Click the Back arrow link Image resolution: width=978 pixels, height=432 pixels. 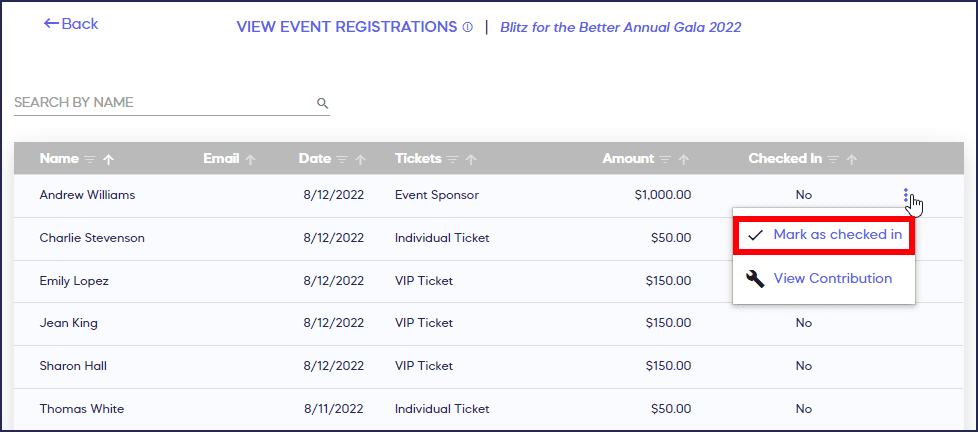point(71,24)
